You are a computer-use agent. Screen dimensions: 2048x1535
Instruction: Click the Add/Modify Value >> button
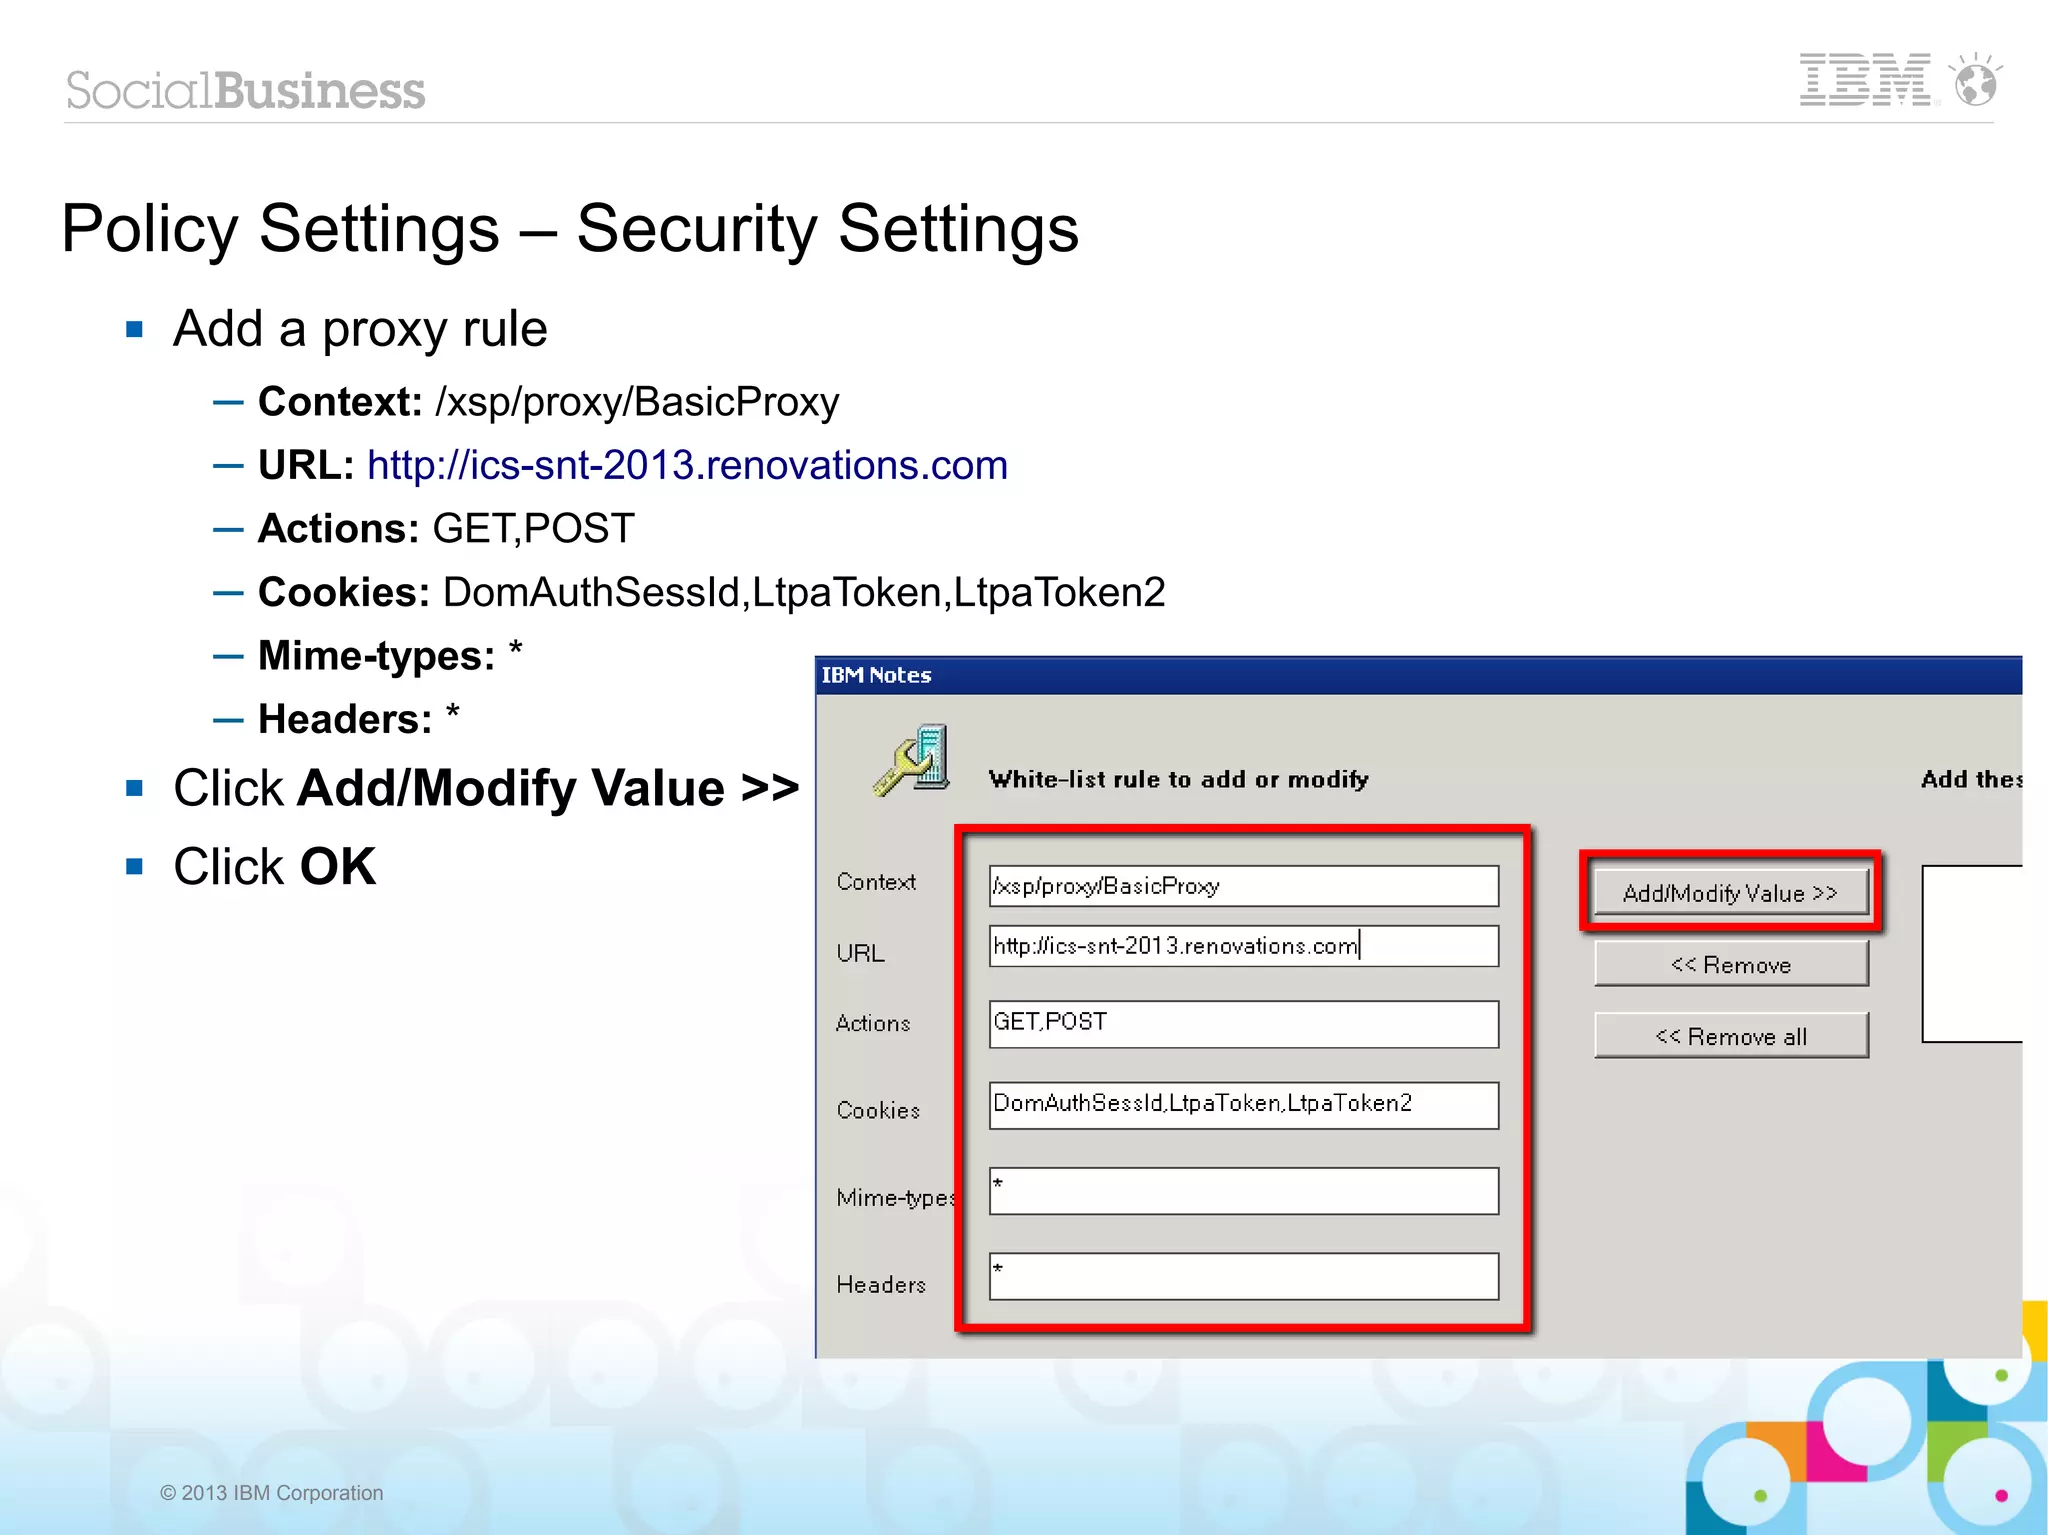[1731, 892]
